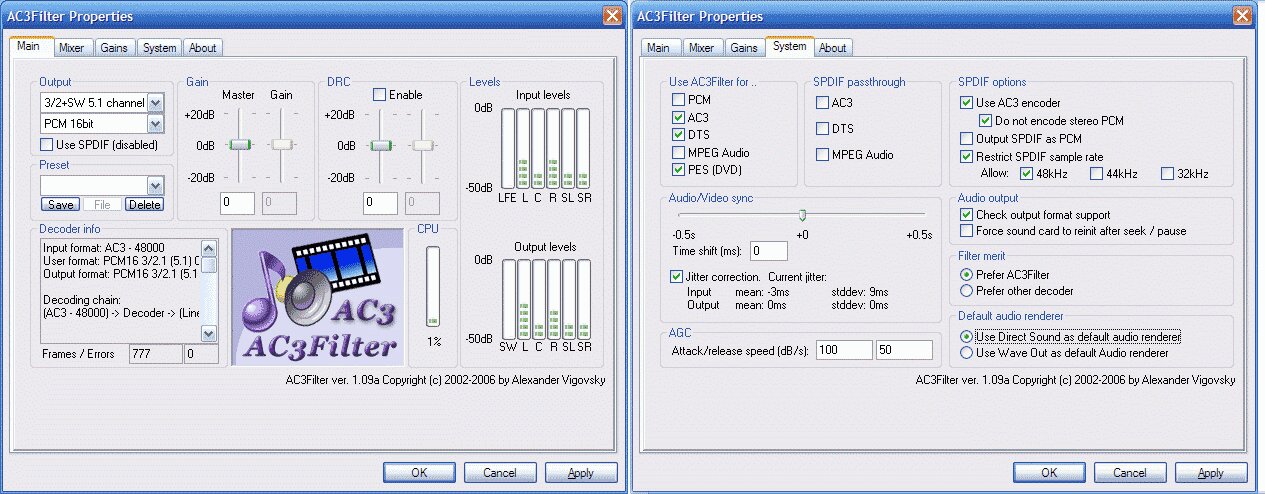Click the Master gain slider handle
1265x494 pixels.
click(x=239, y=145)
